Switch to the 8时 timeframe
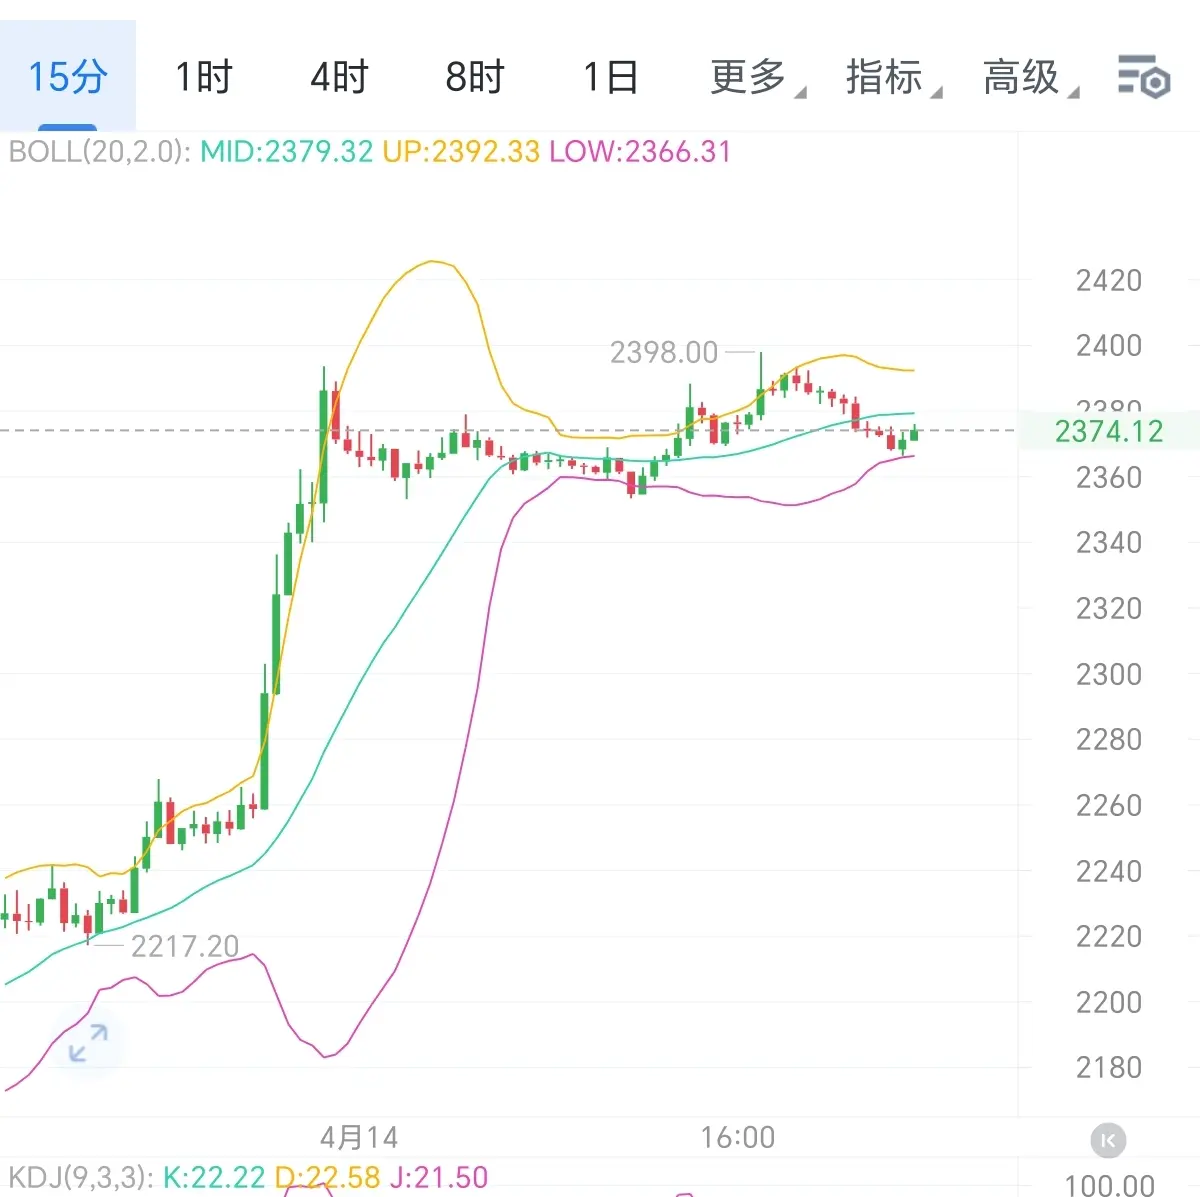Image resolution: width=1200 pixels, height=1197 pixels. coord(475,77)
